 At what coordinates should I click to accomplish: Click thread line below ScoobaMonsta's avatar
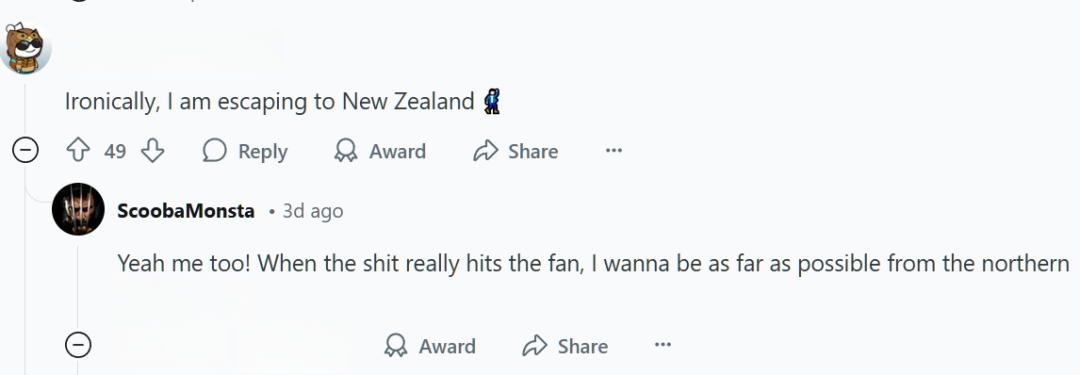(77, 283)
